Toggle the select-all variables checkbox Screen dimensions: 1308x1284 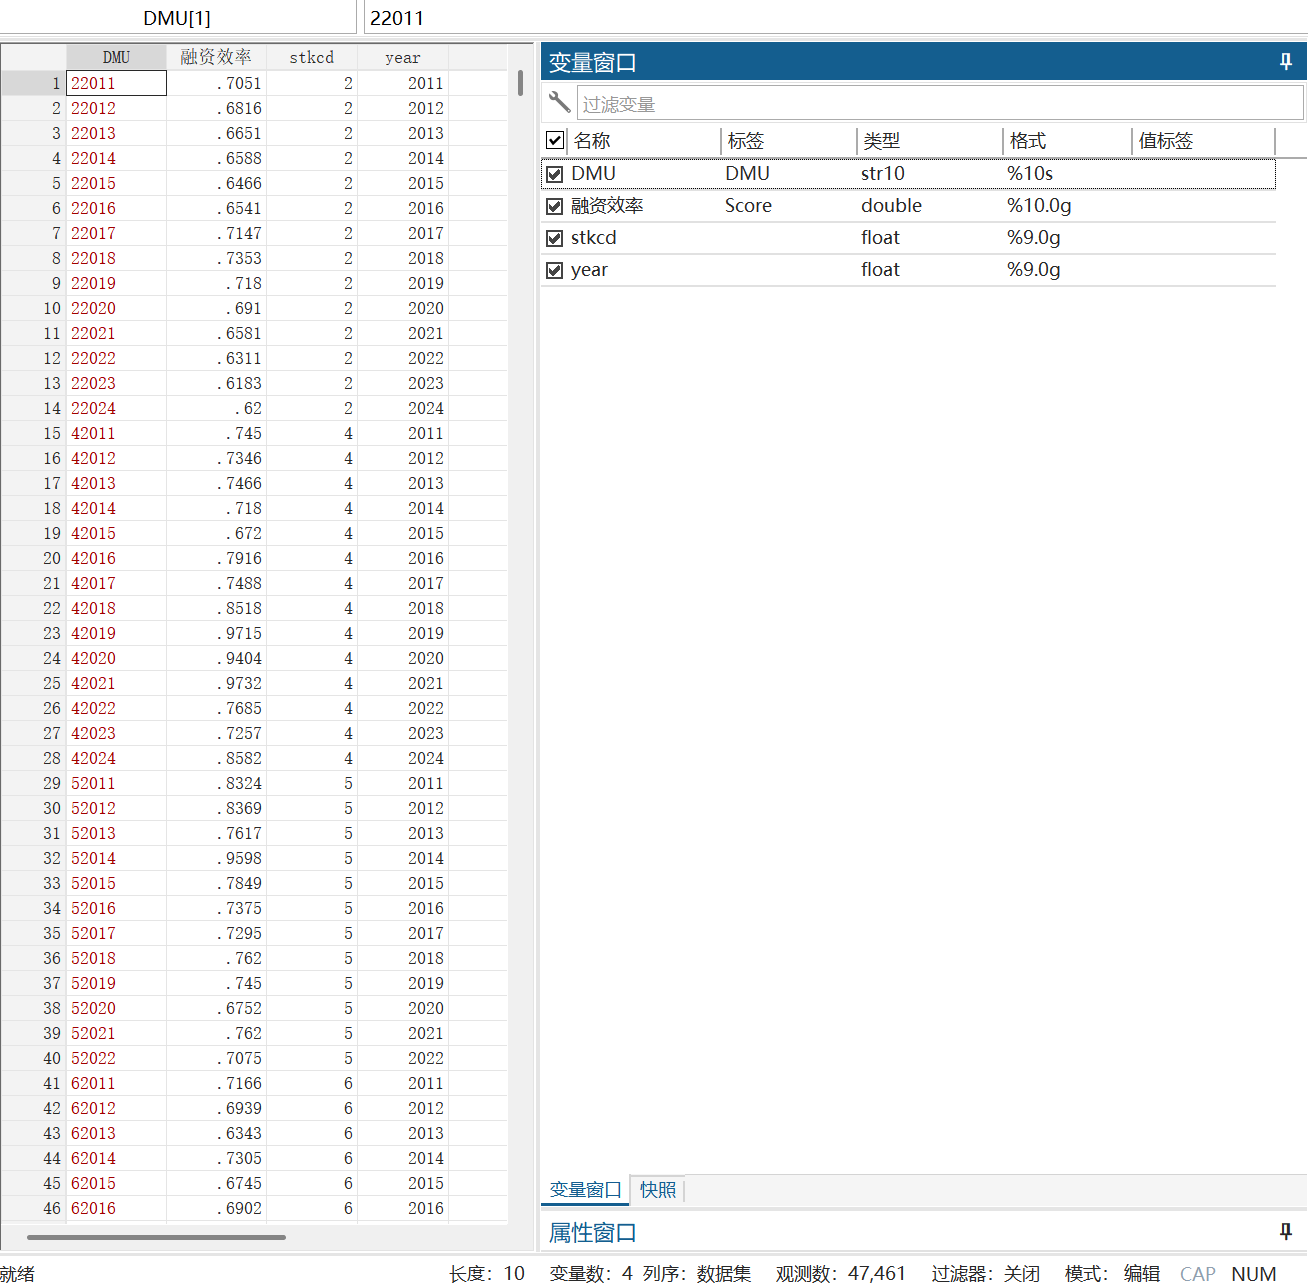(556, 140)
